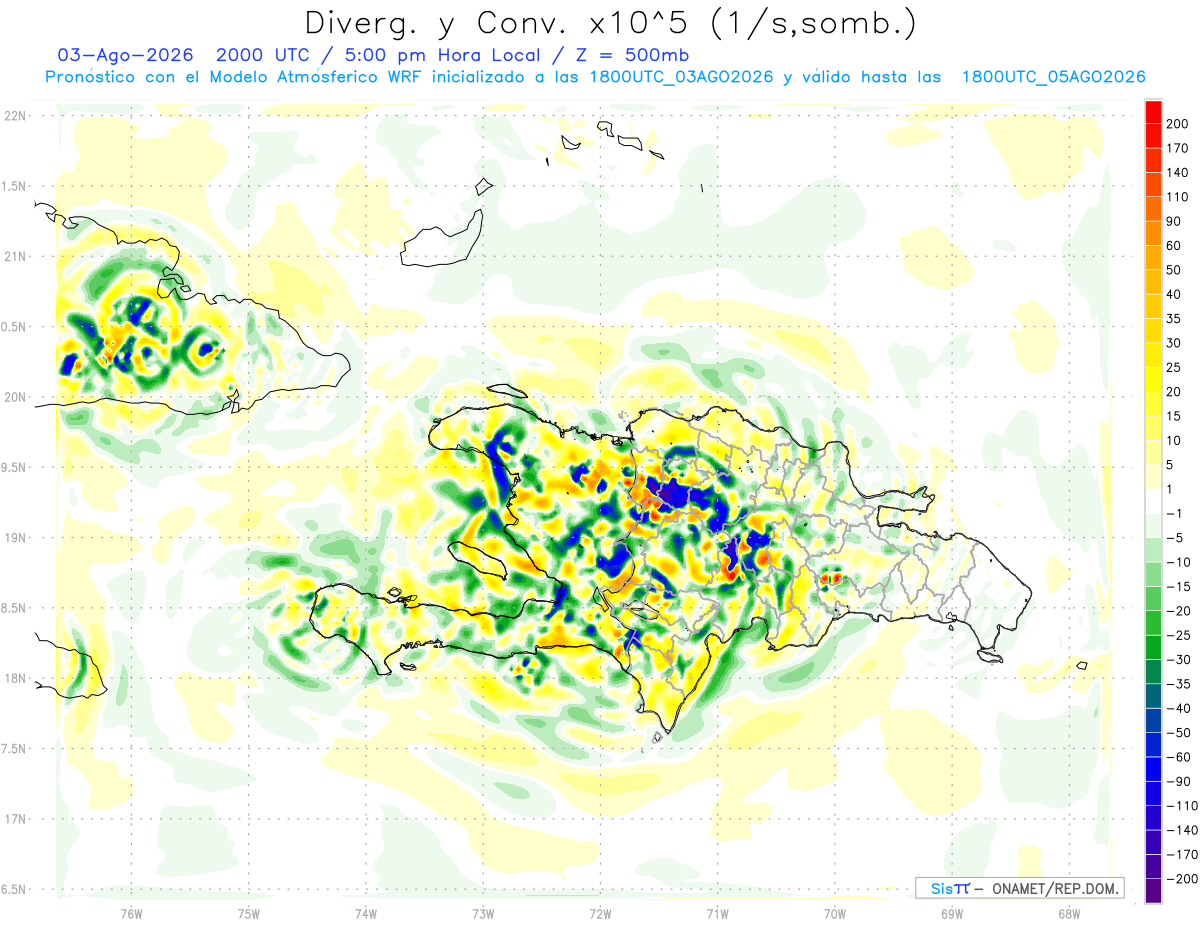This screenshot has width=1200, height=927.
Task: Click the white swatch between 1 and -1
Action: click(1154, 501)
